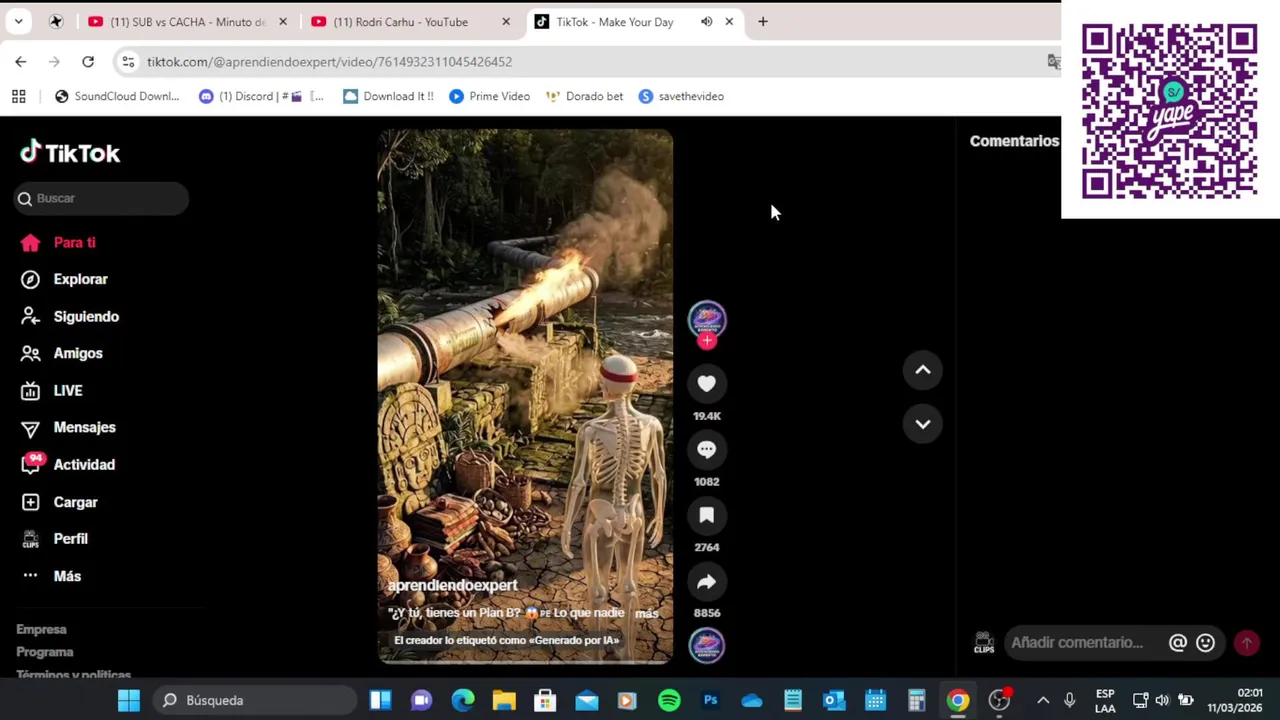Like the video with the heart icon
The height and width of the screenshot is (720, 1280).
tap(706, 384)
